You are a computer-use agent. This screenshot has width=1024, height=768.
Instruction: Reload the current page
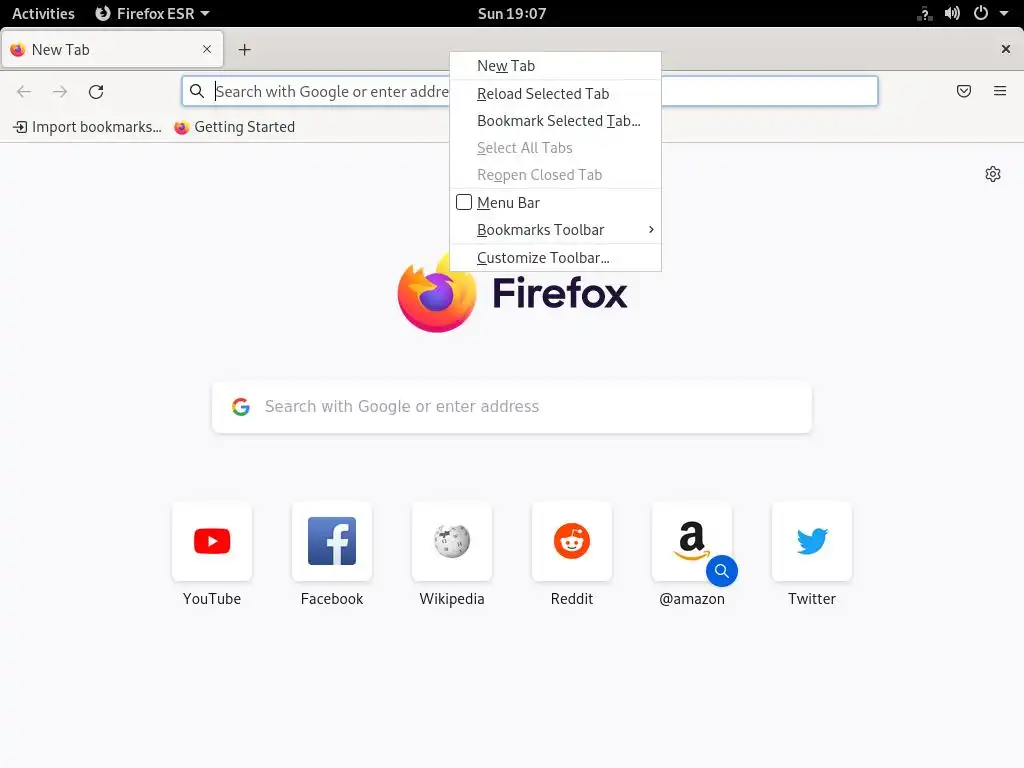tap(96, 91)
